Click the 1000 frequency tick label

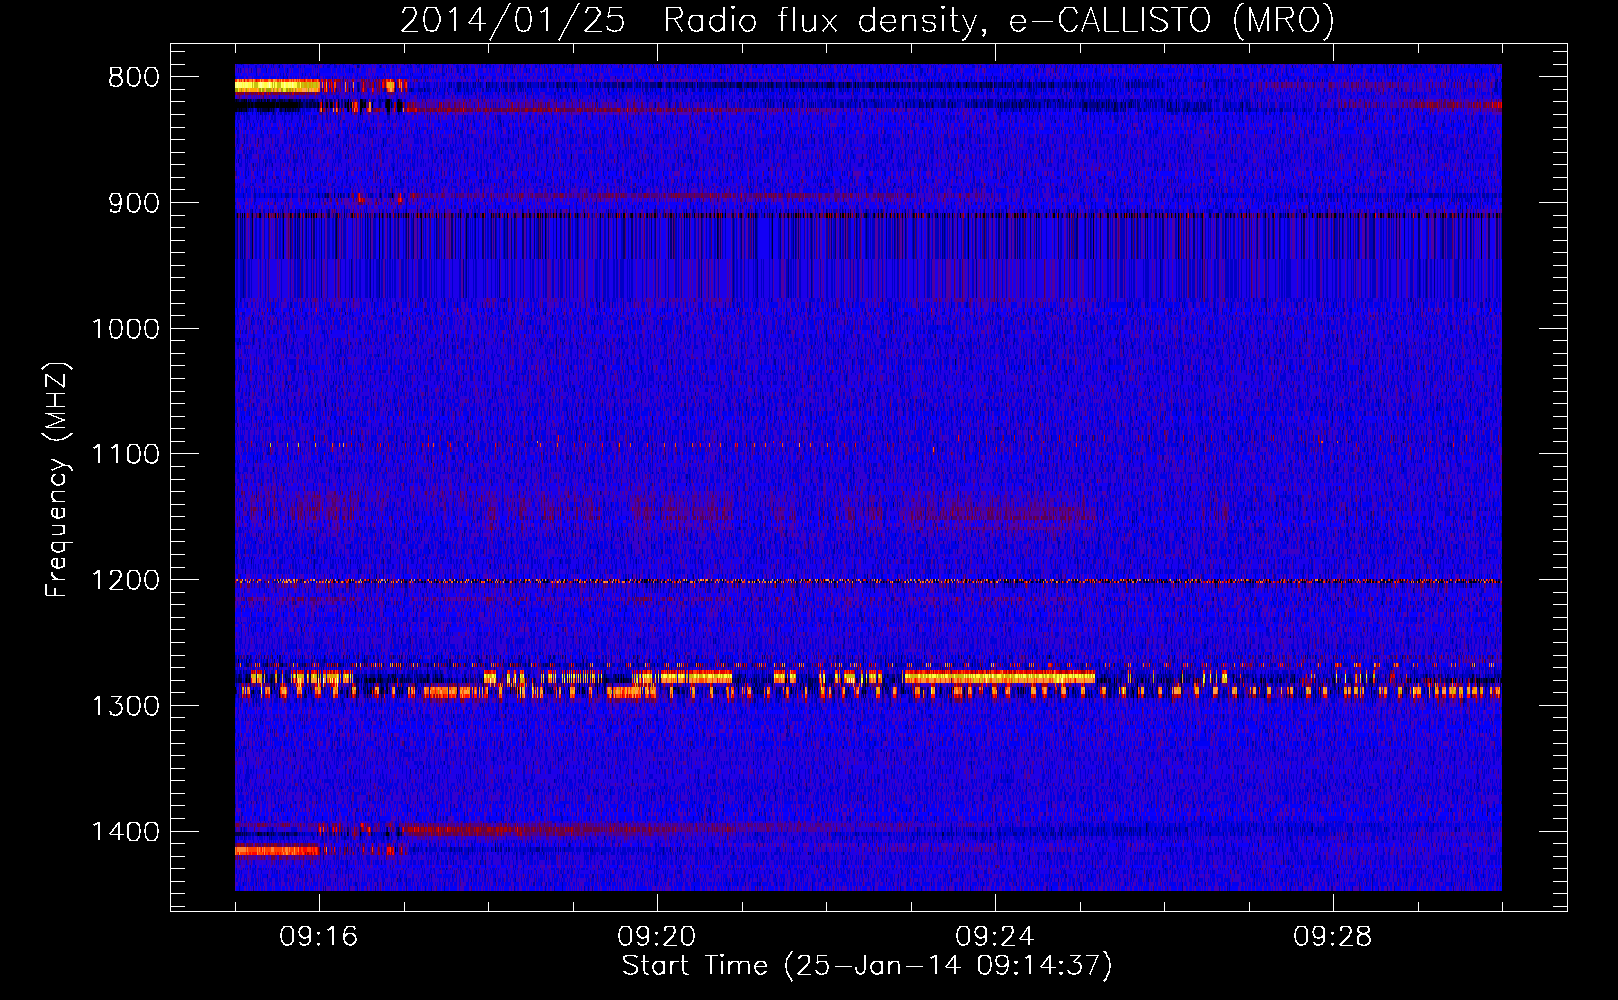pyautogui.click(x=125, y=329)
